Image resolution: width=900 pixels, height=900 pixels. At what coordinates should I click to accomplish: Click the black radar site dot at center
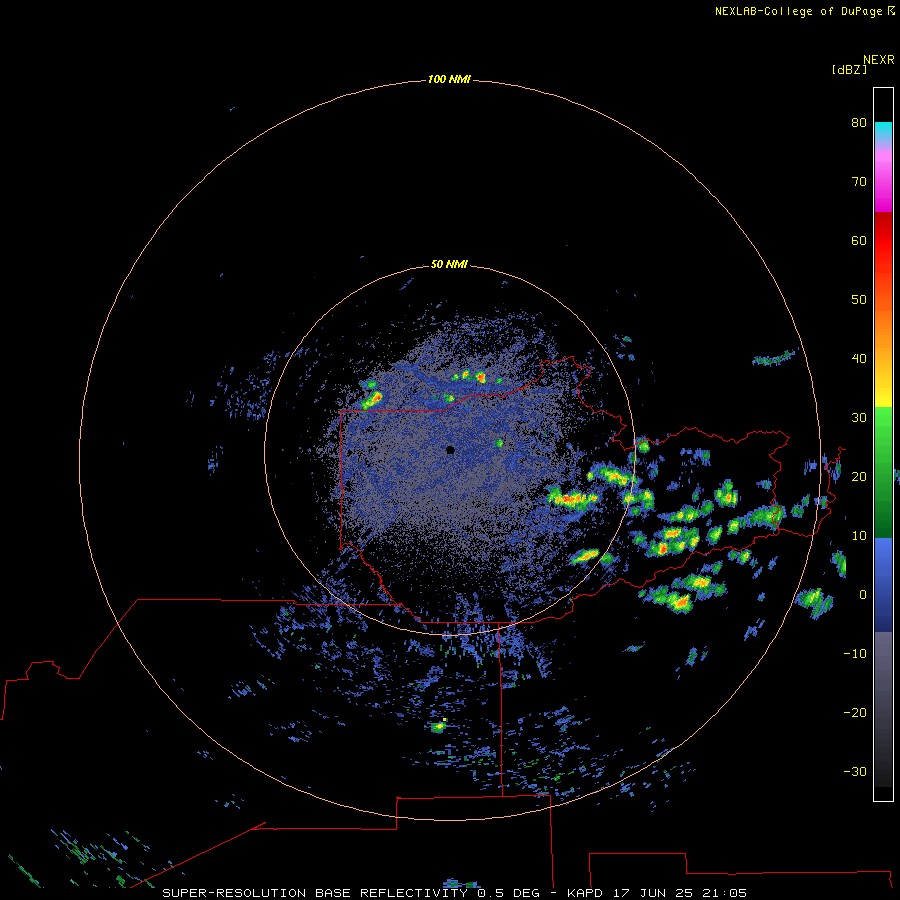coord(450,450)
